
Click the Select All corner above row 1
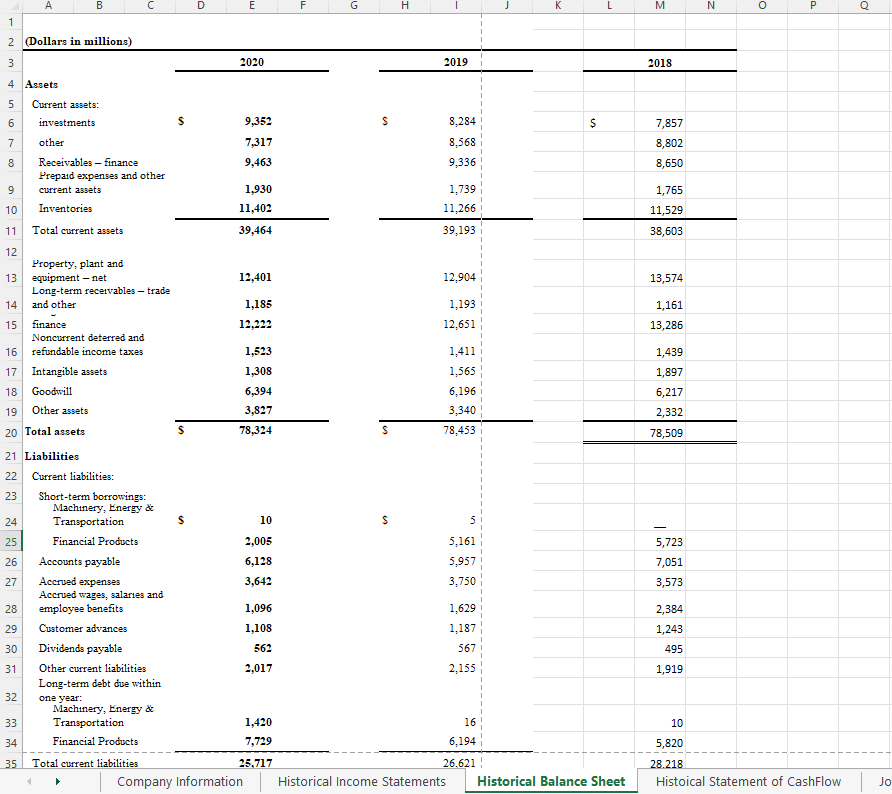(10, 7)
